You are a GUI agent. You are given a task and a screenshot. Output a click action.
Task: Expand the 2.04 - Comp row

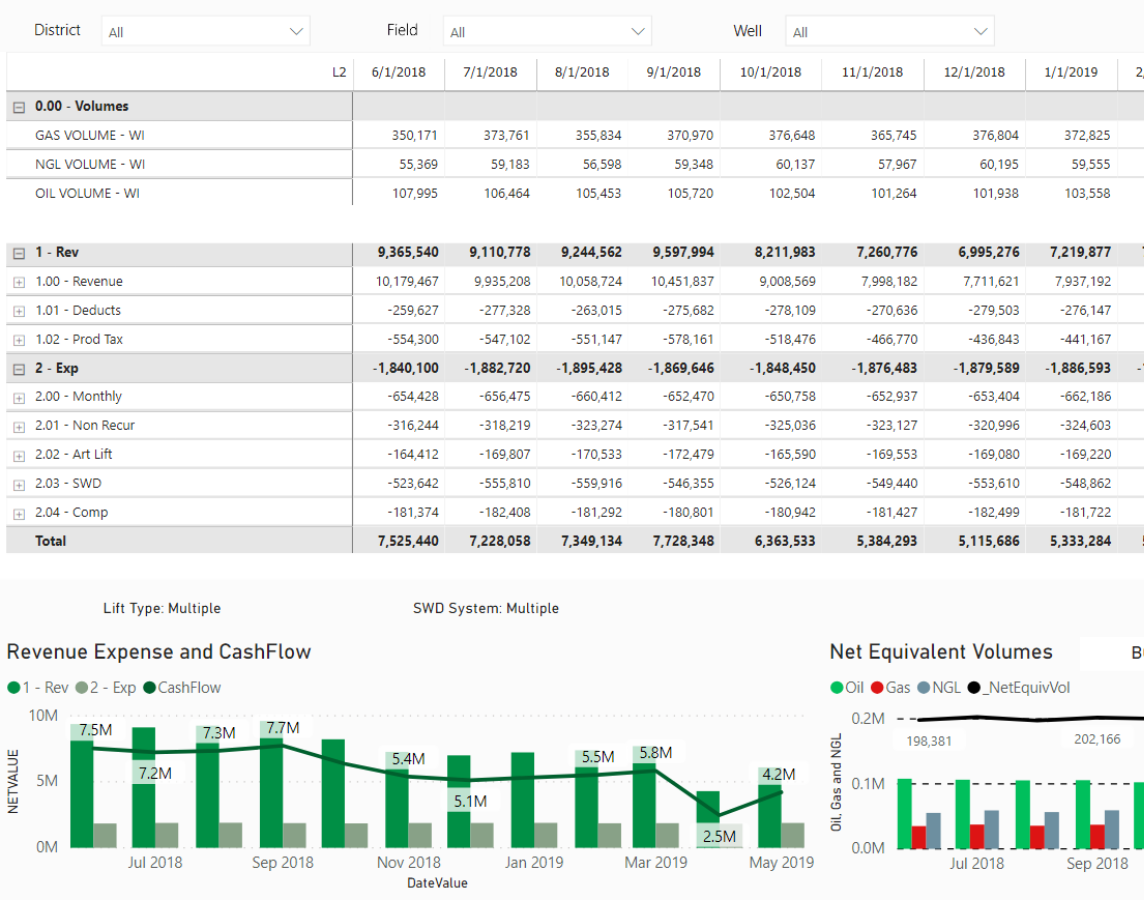[19, 514]
